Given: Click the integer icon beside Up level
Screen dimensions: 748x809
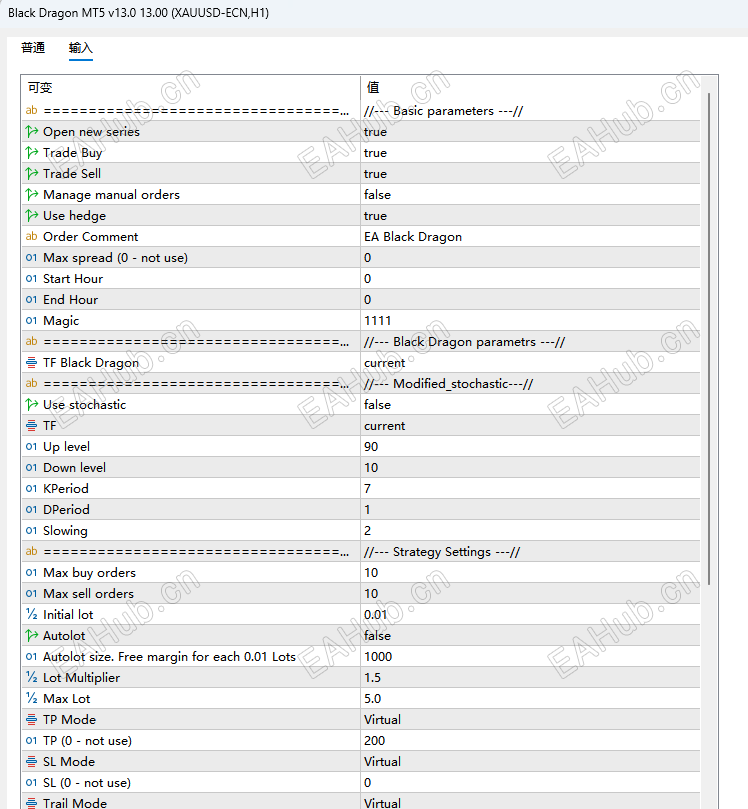Looking at the screenshot, I should coord(31,446).
